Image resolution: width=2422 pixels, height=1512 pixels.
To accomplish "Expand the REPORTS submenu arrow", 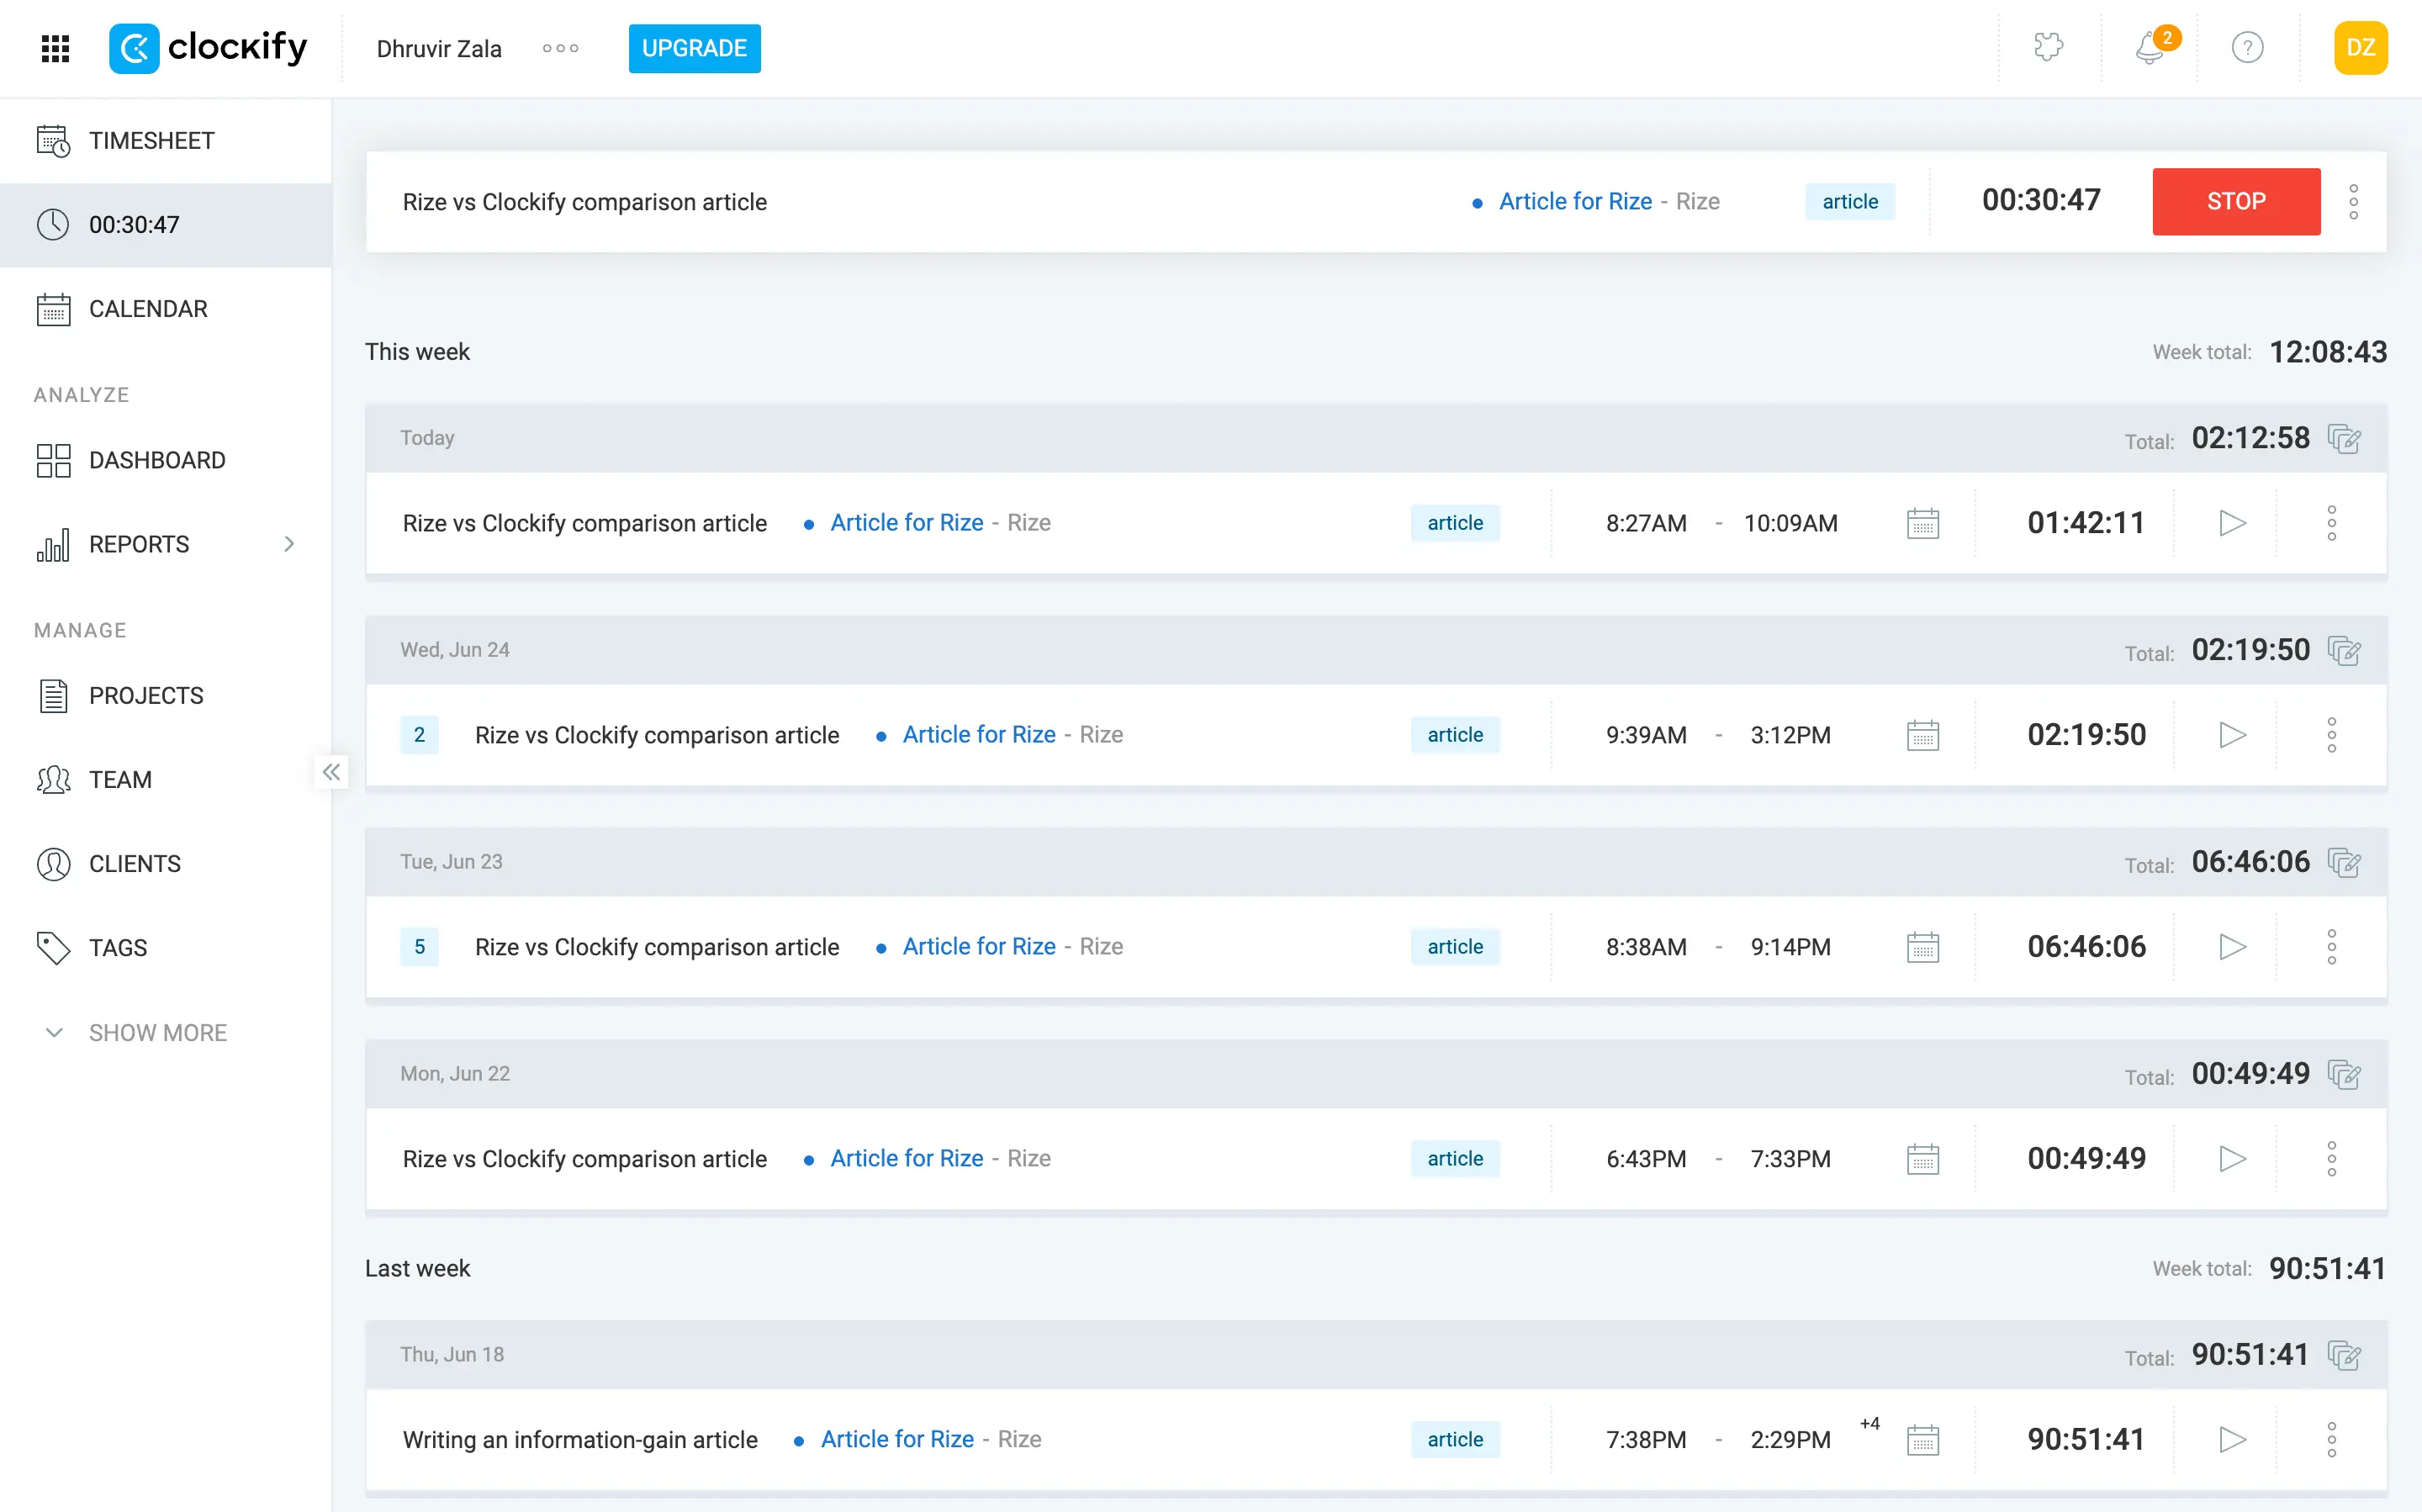I will click(289, 544).
